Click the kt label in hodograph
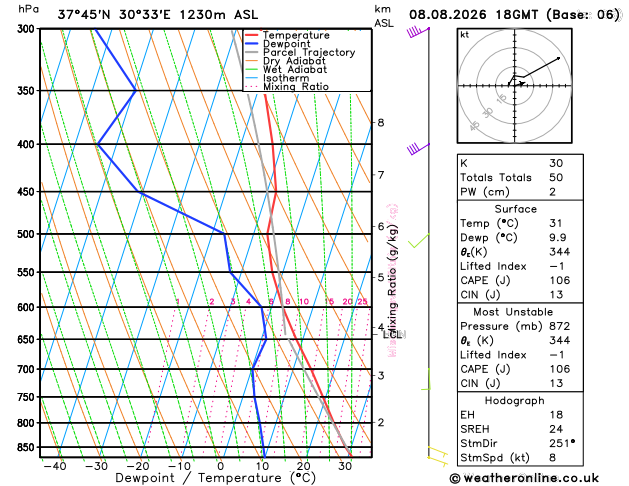The height and width of the screenshot is (486, 629). (x=465, y=35)
